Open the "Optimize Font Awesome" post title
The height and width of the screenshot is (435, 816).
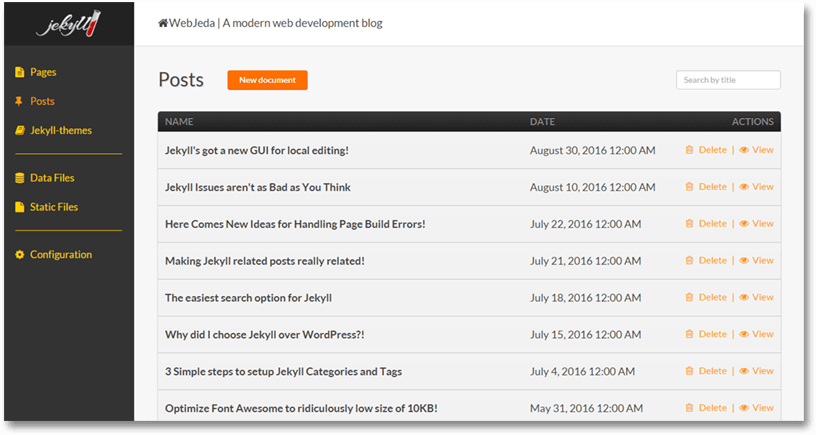(301, 408)
